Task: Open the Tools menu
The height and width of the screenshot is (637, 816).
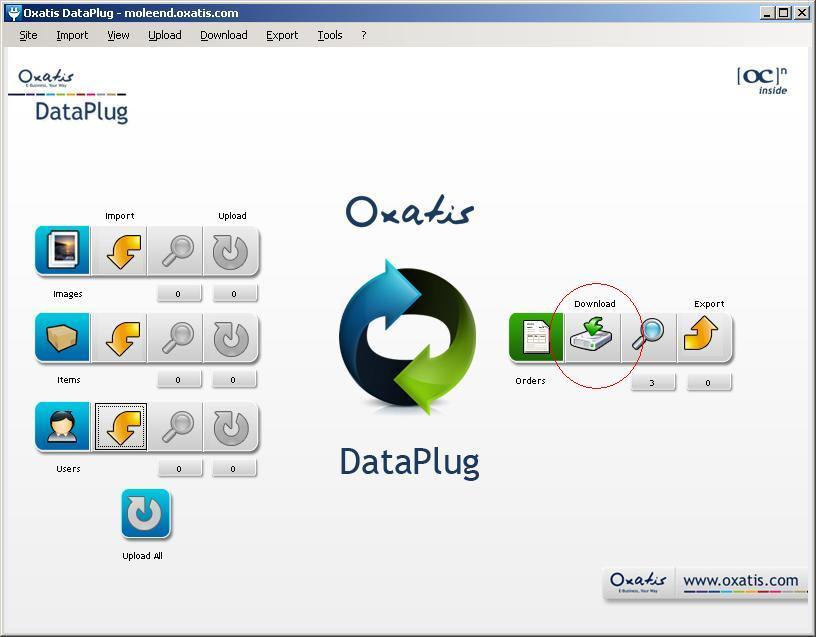Action: click(x=330, y=35)
